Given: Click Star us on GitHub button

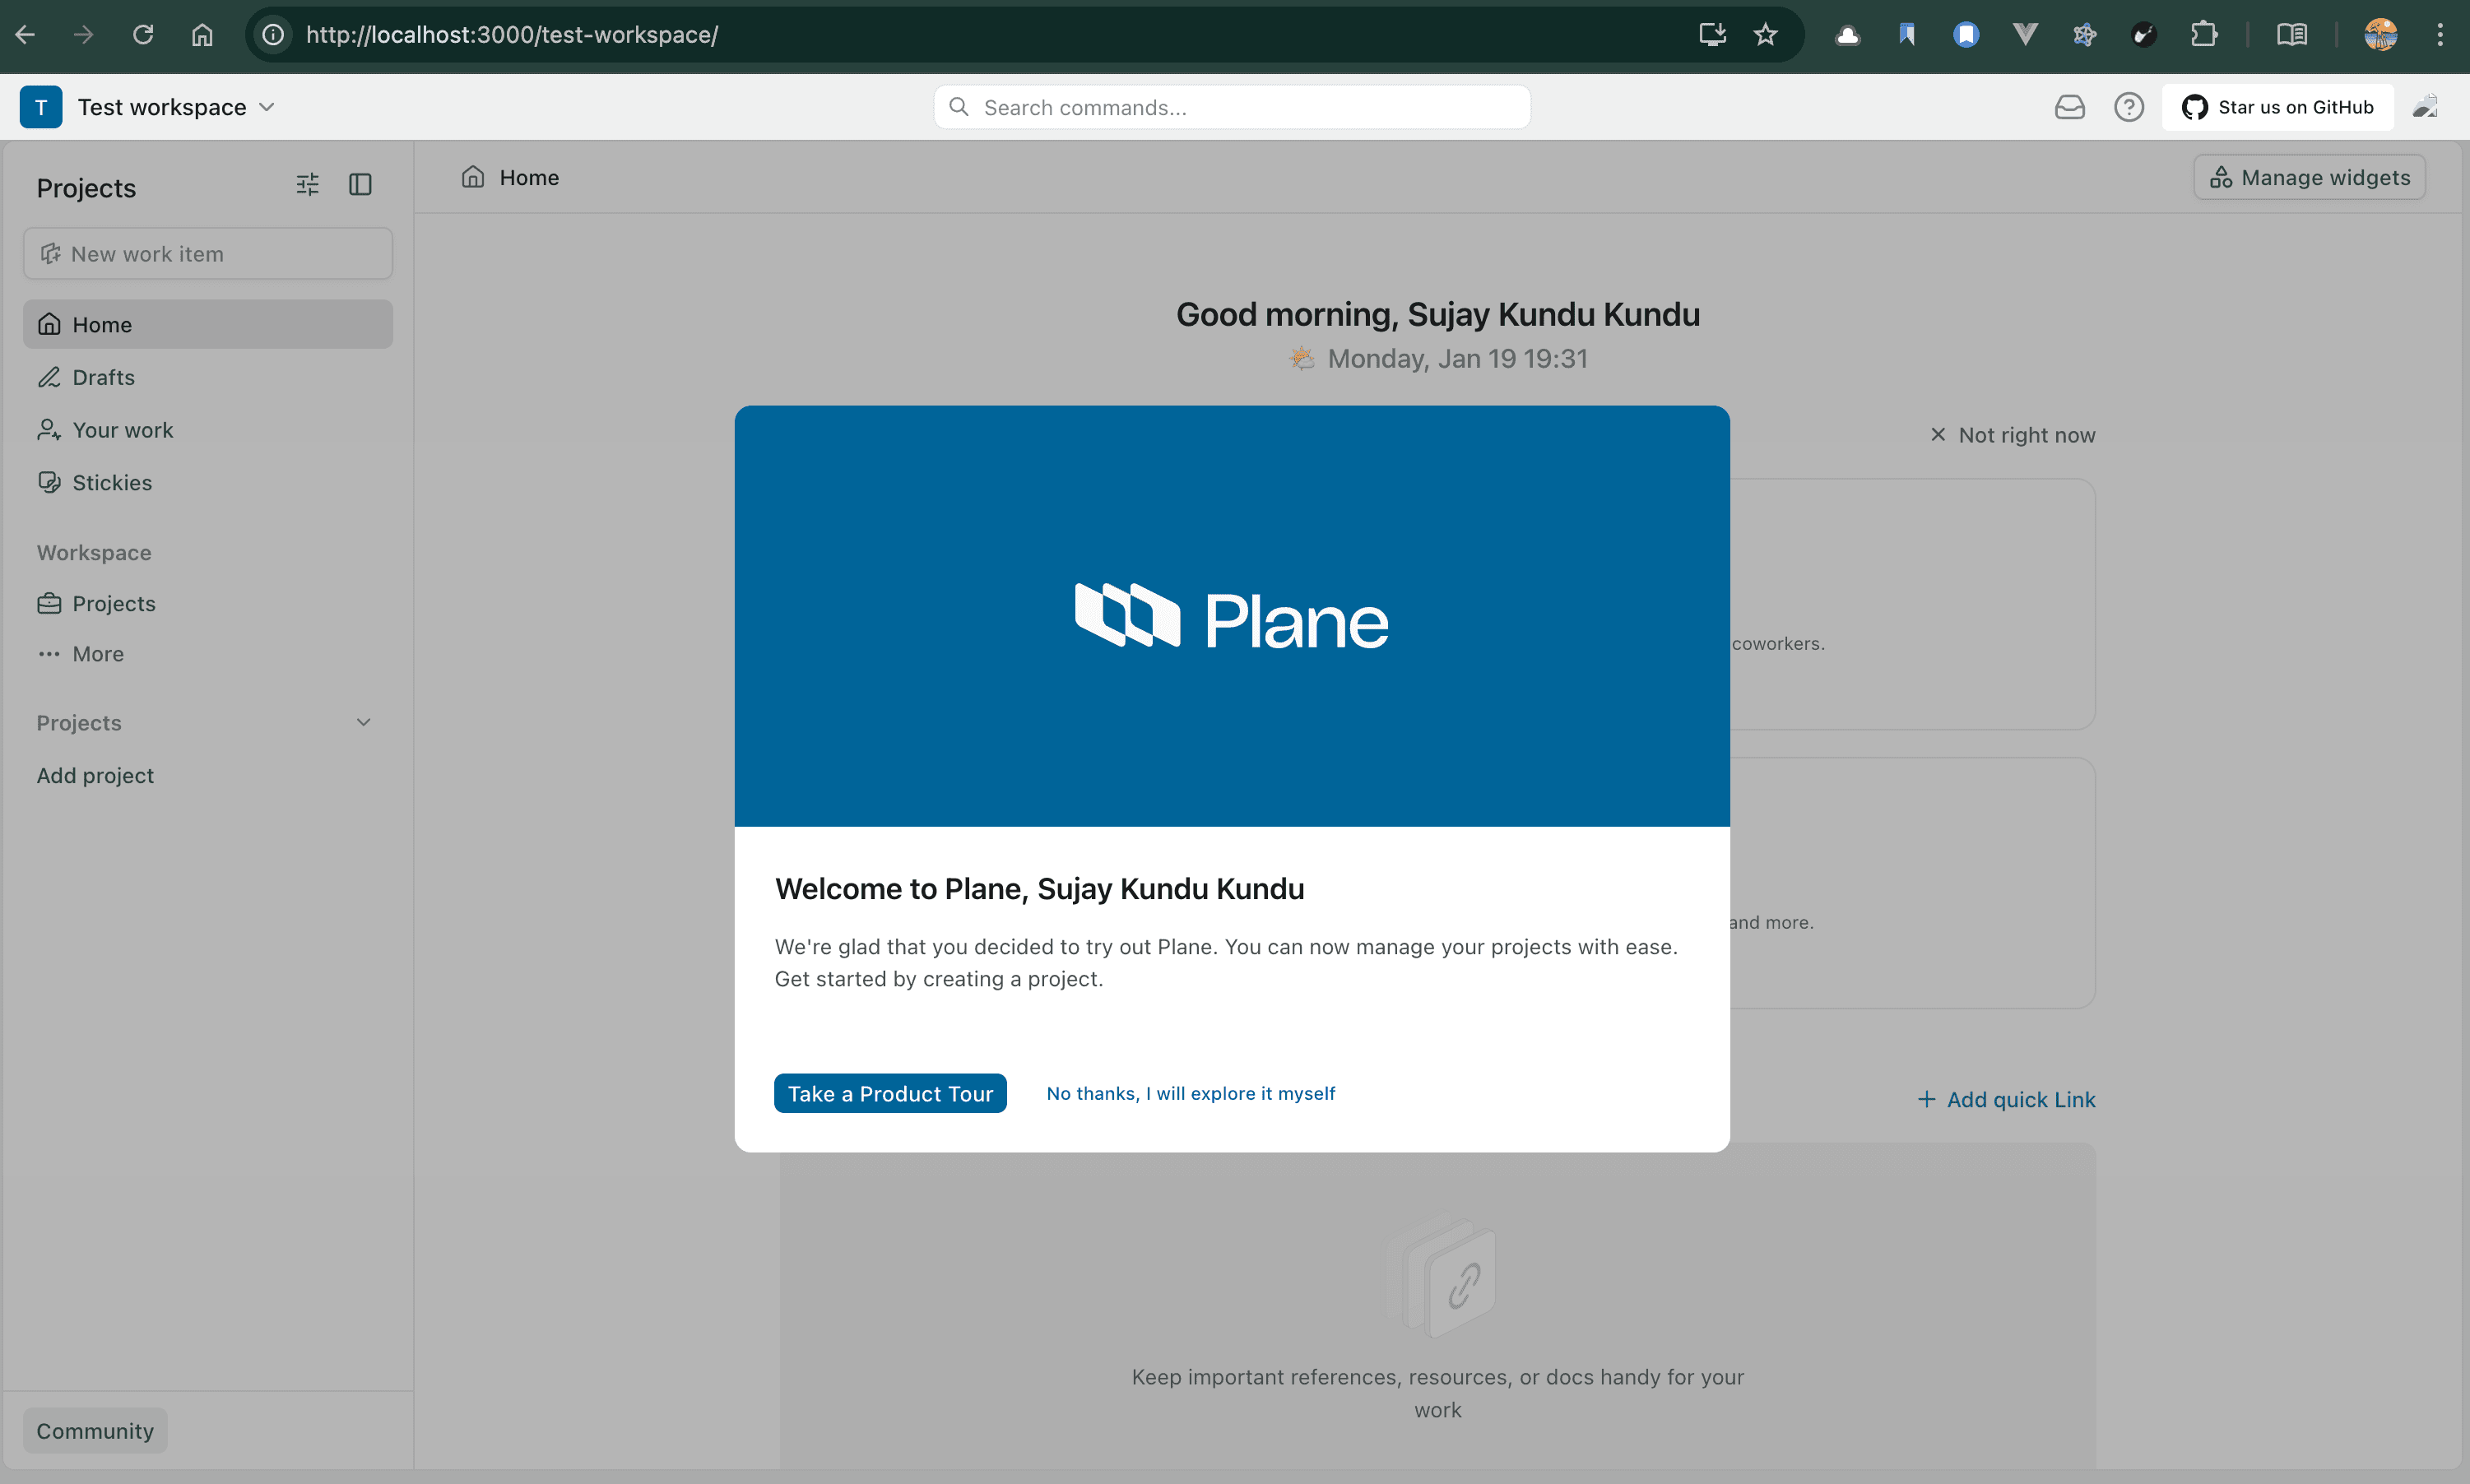Looking at the screenshot, I should click(2277, 107).
